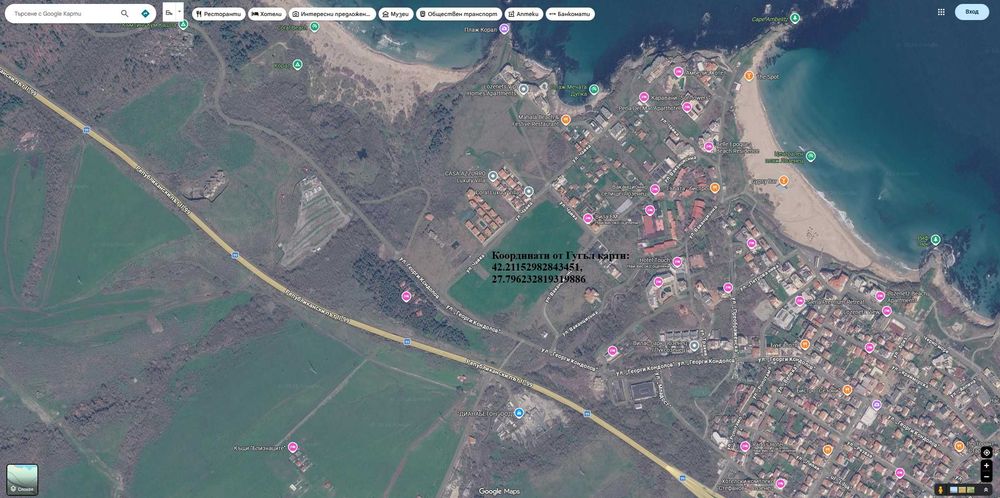This screenshot has height=498, width=1000.
Task: Click the Плаж Мечата дупка green pin
Action: 594,89
